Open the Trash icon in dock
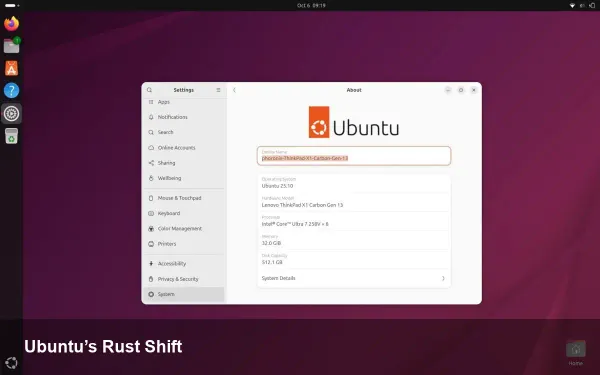The image size is (600, 375). (x=11, y=136)
